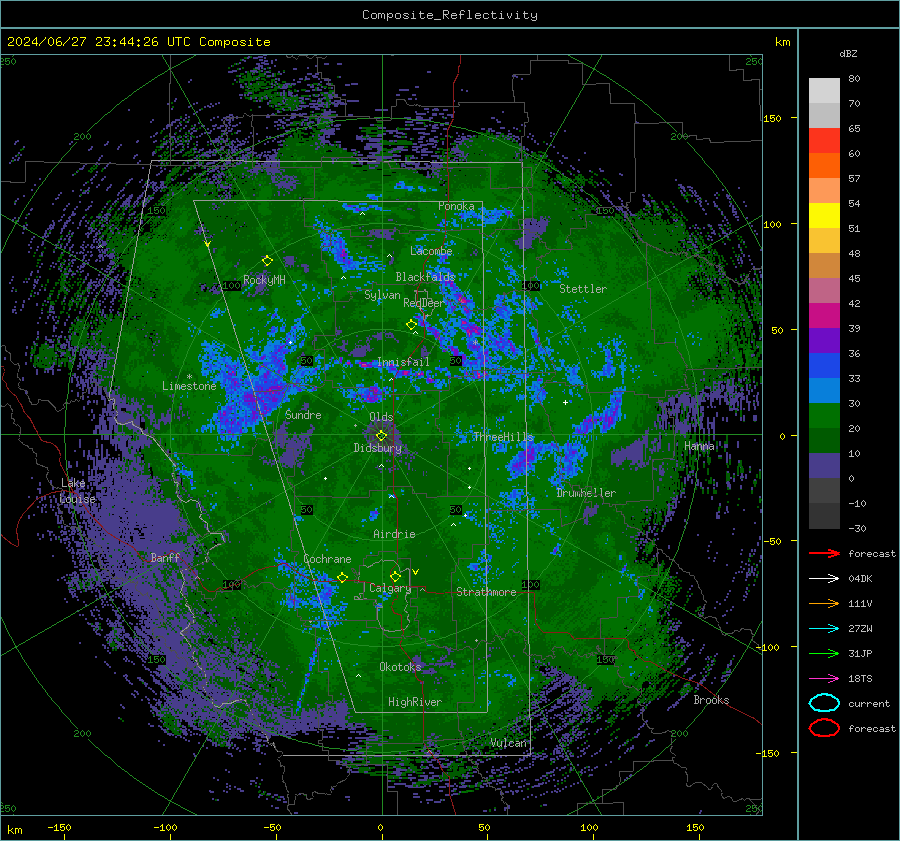Select the Cochrane label
This screenshot has height=841, width=900.
(x=327, y=559)
